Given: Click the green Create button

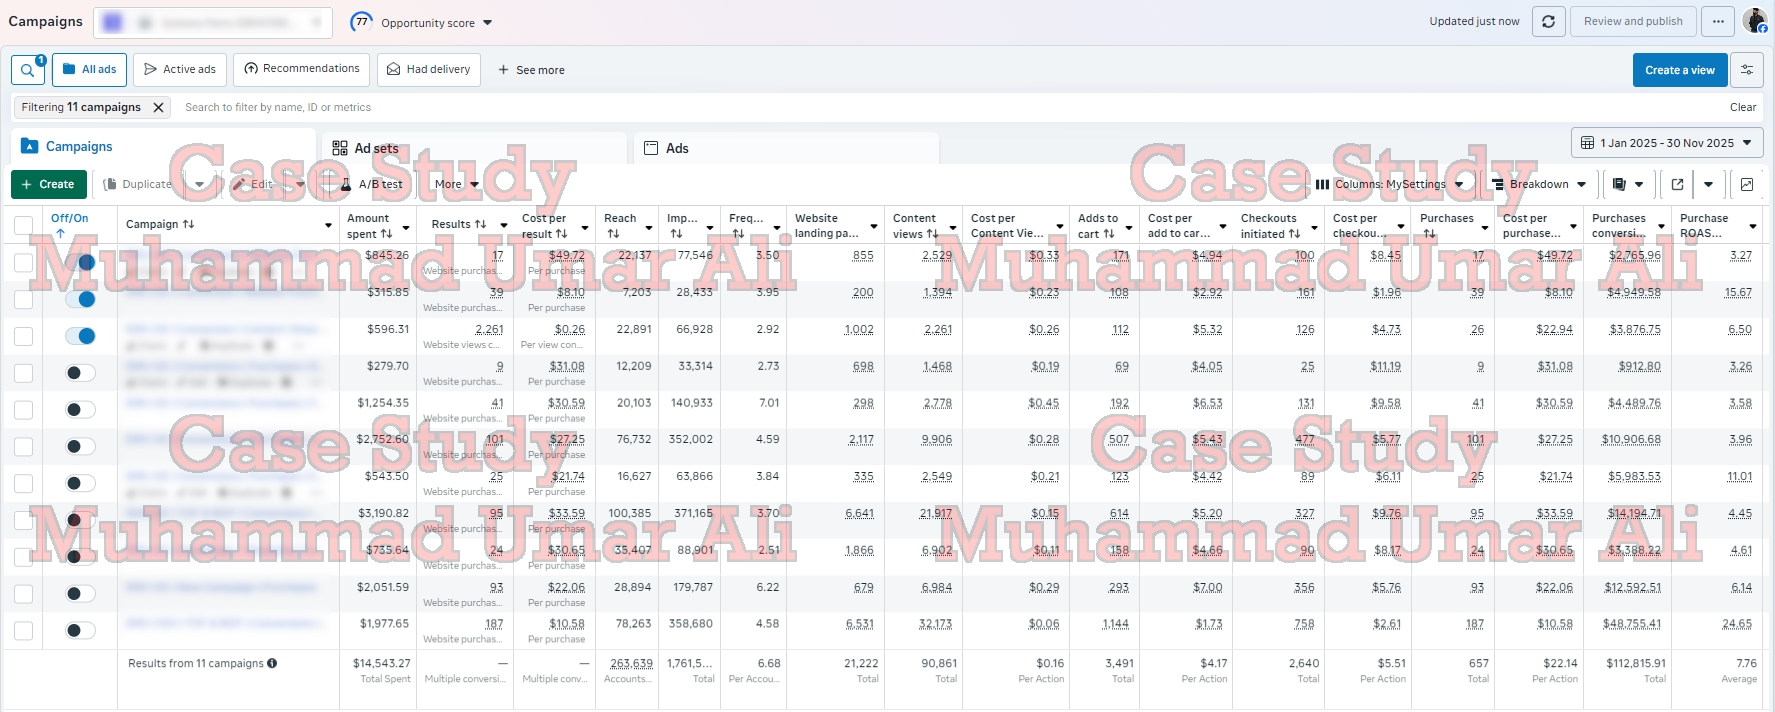Looking at the screenshot, I should [x=48, y=184].
